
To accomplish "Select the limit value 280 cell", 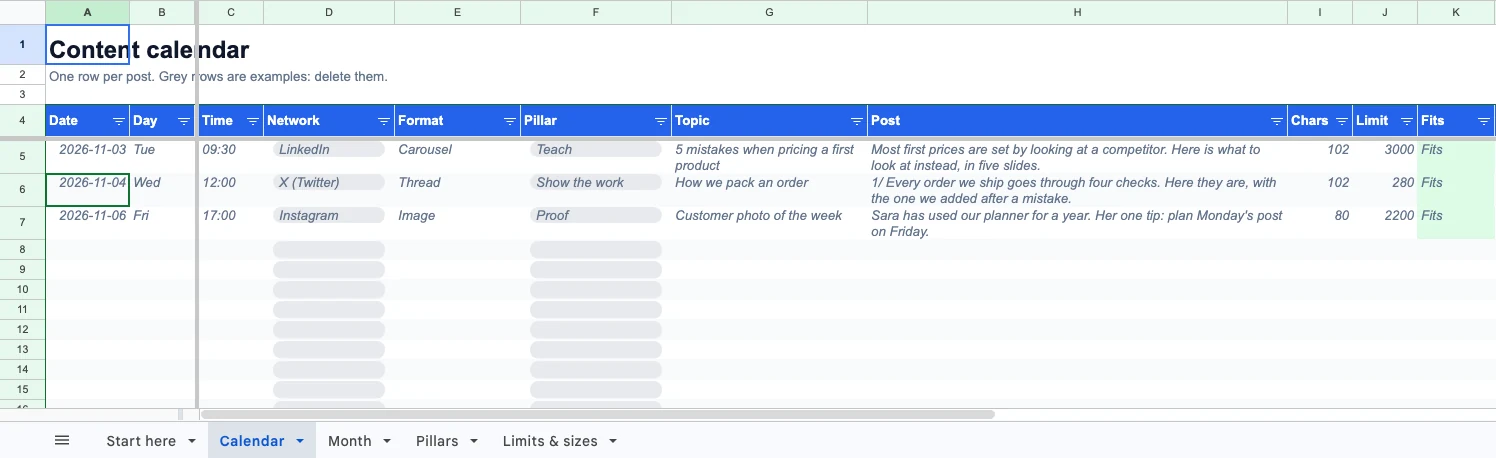I will [1385, 189].
